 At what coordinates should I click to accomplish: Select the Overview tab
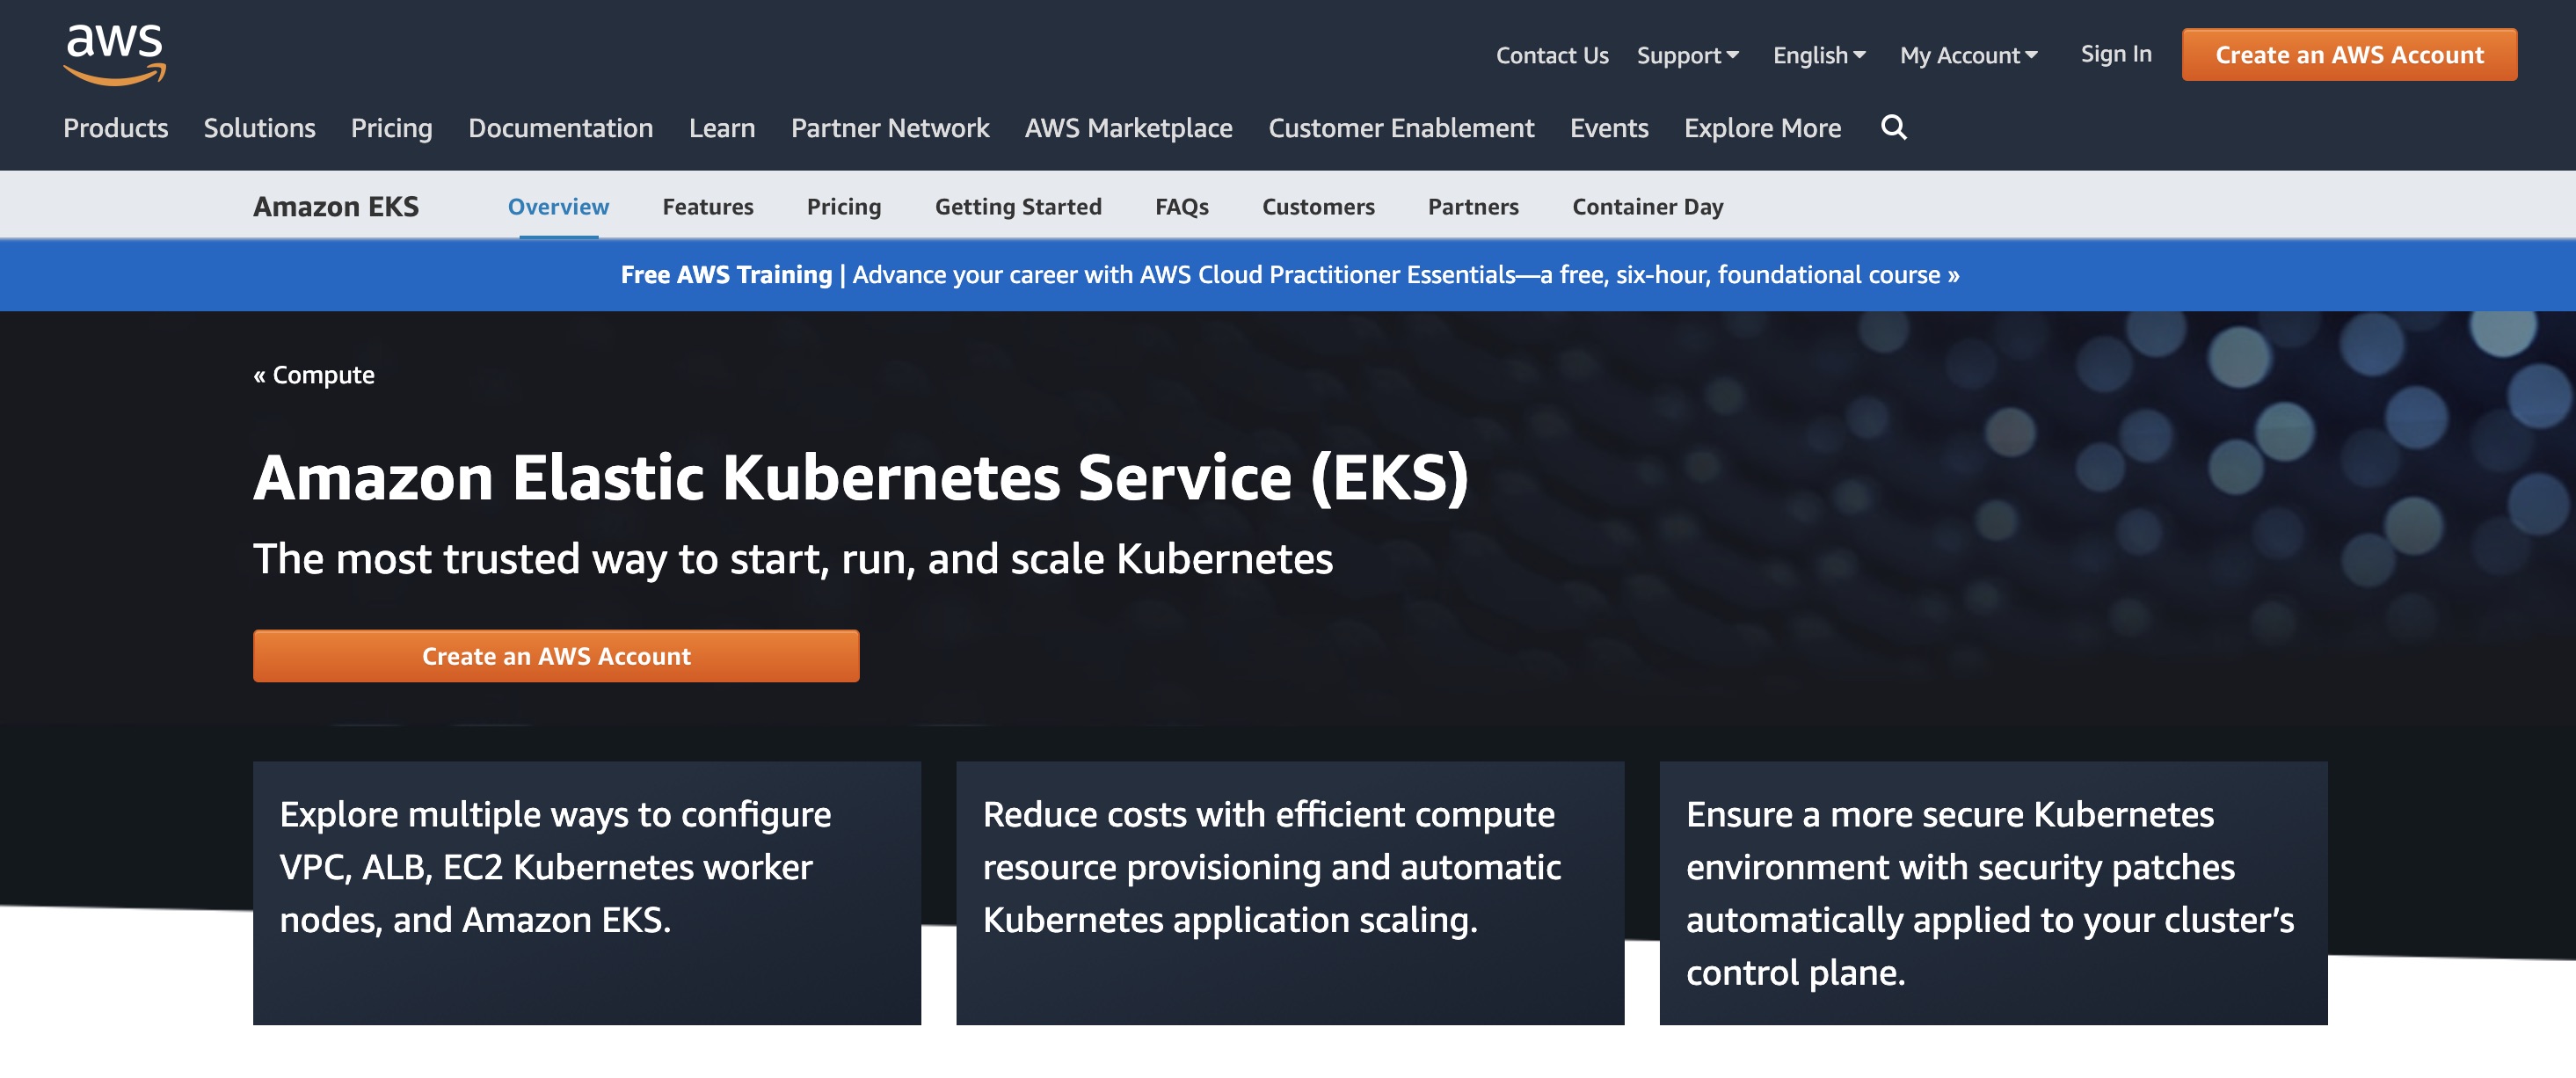point(558,206)
